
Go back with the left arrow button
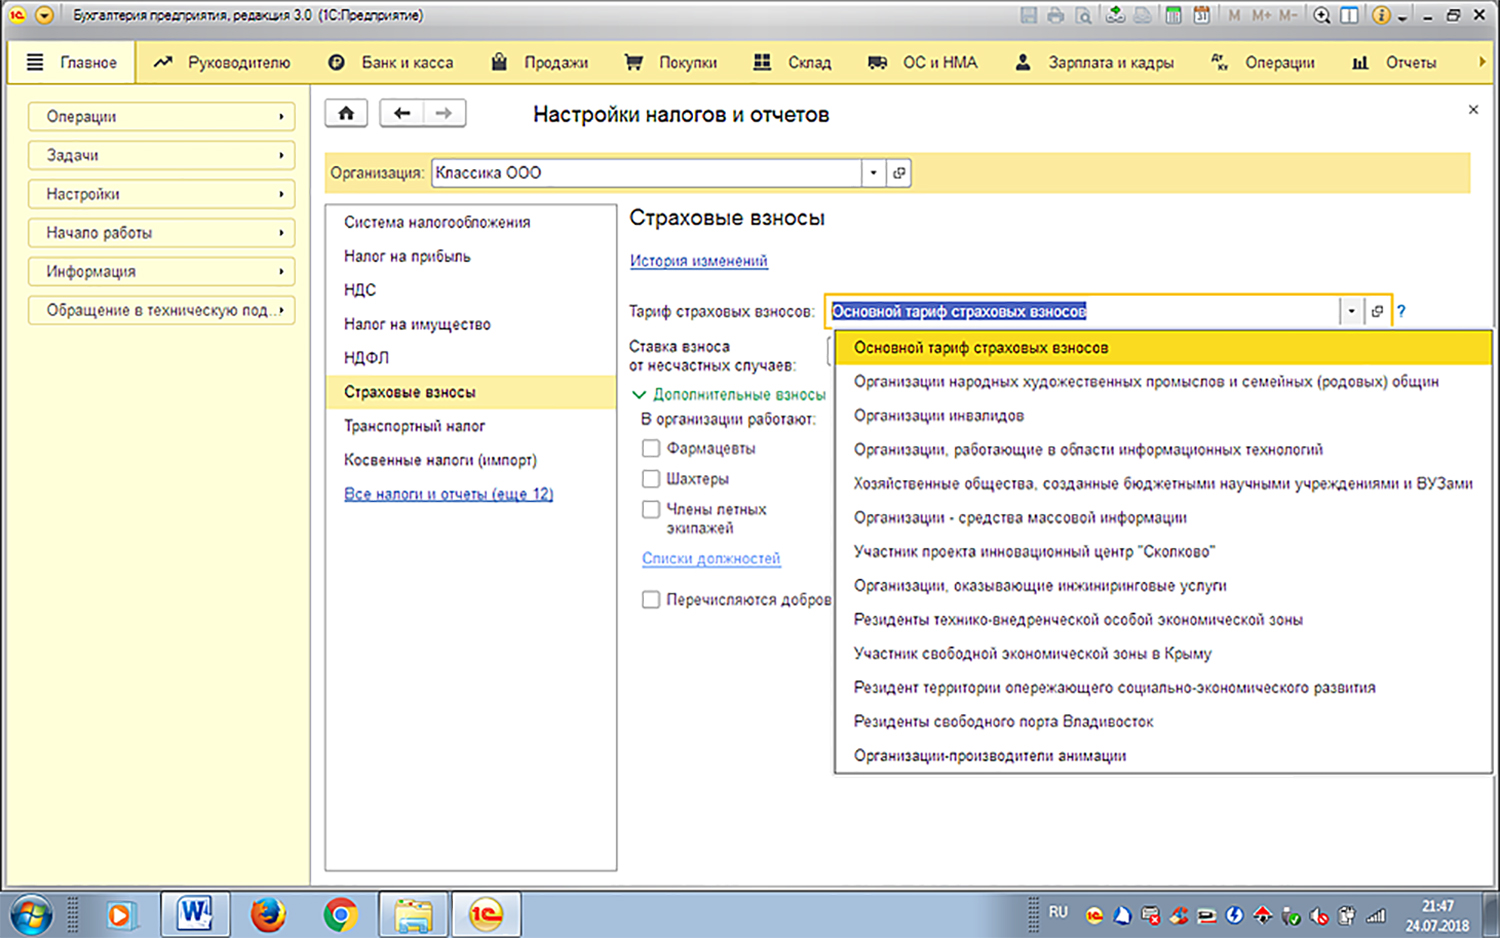click(x=402, y=113)
